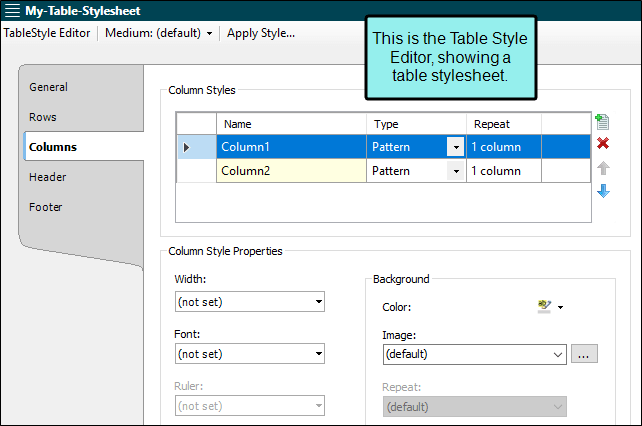642x426 pixels.
Task: Move the column style down
Action: coord(603,191)
